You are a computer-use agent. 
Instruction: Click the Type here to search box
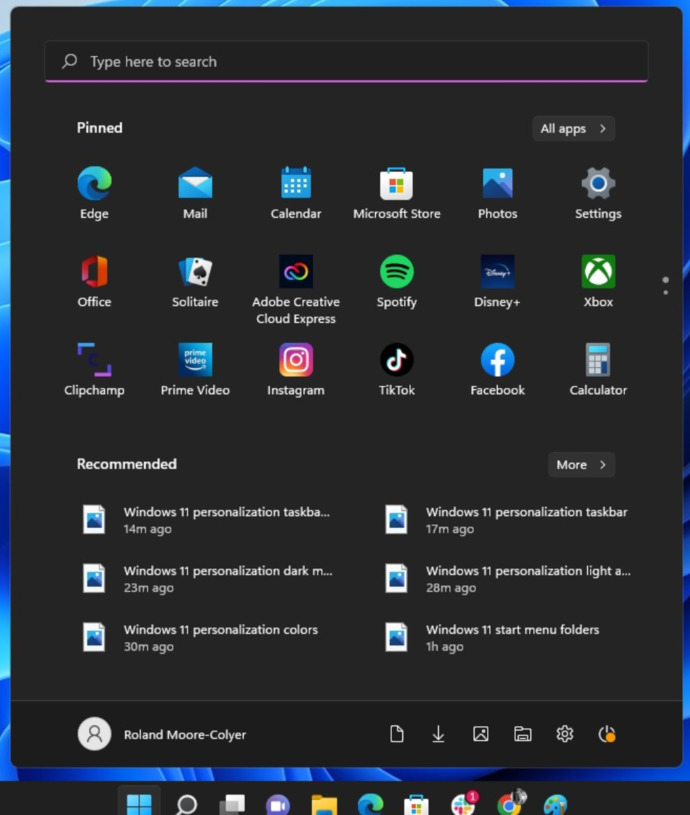pos(346,61)
